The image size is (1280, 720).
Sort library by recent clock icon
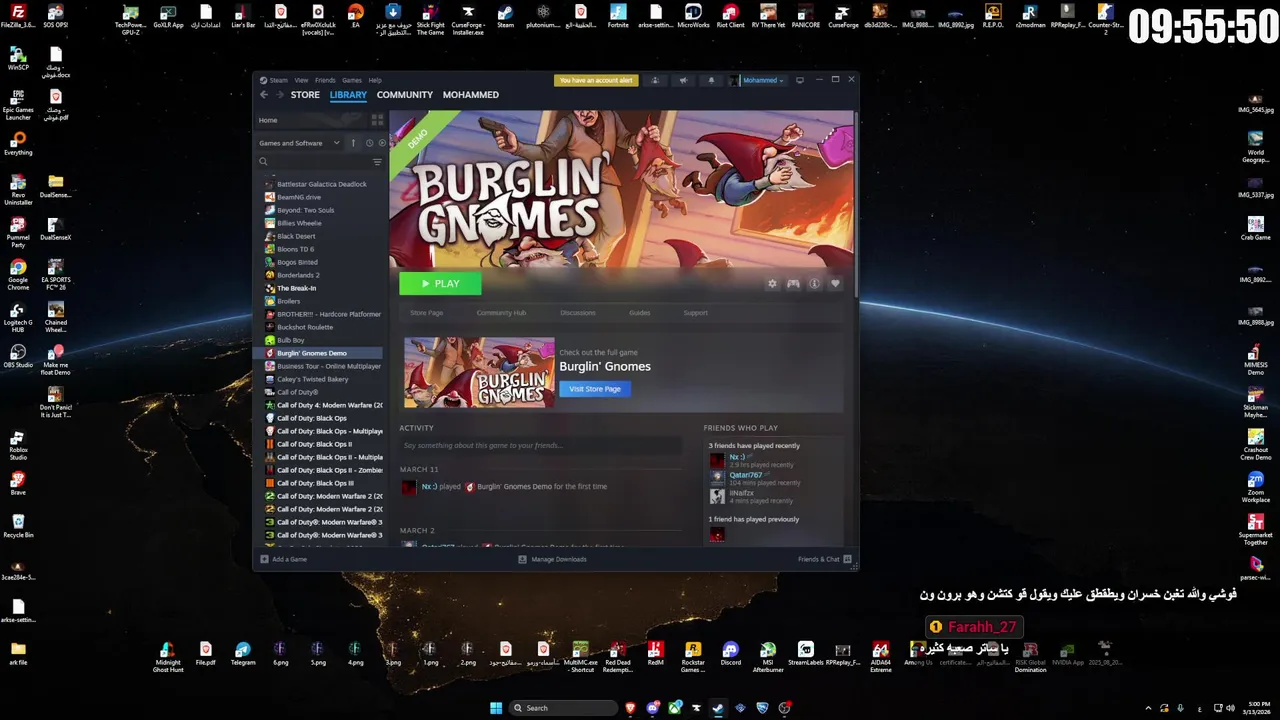369,143
